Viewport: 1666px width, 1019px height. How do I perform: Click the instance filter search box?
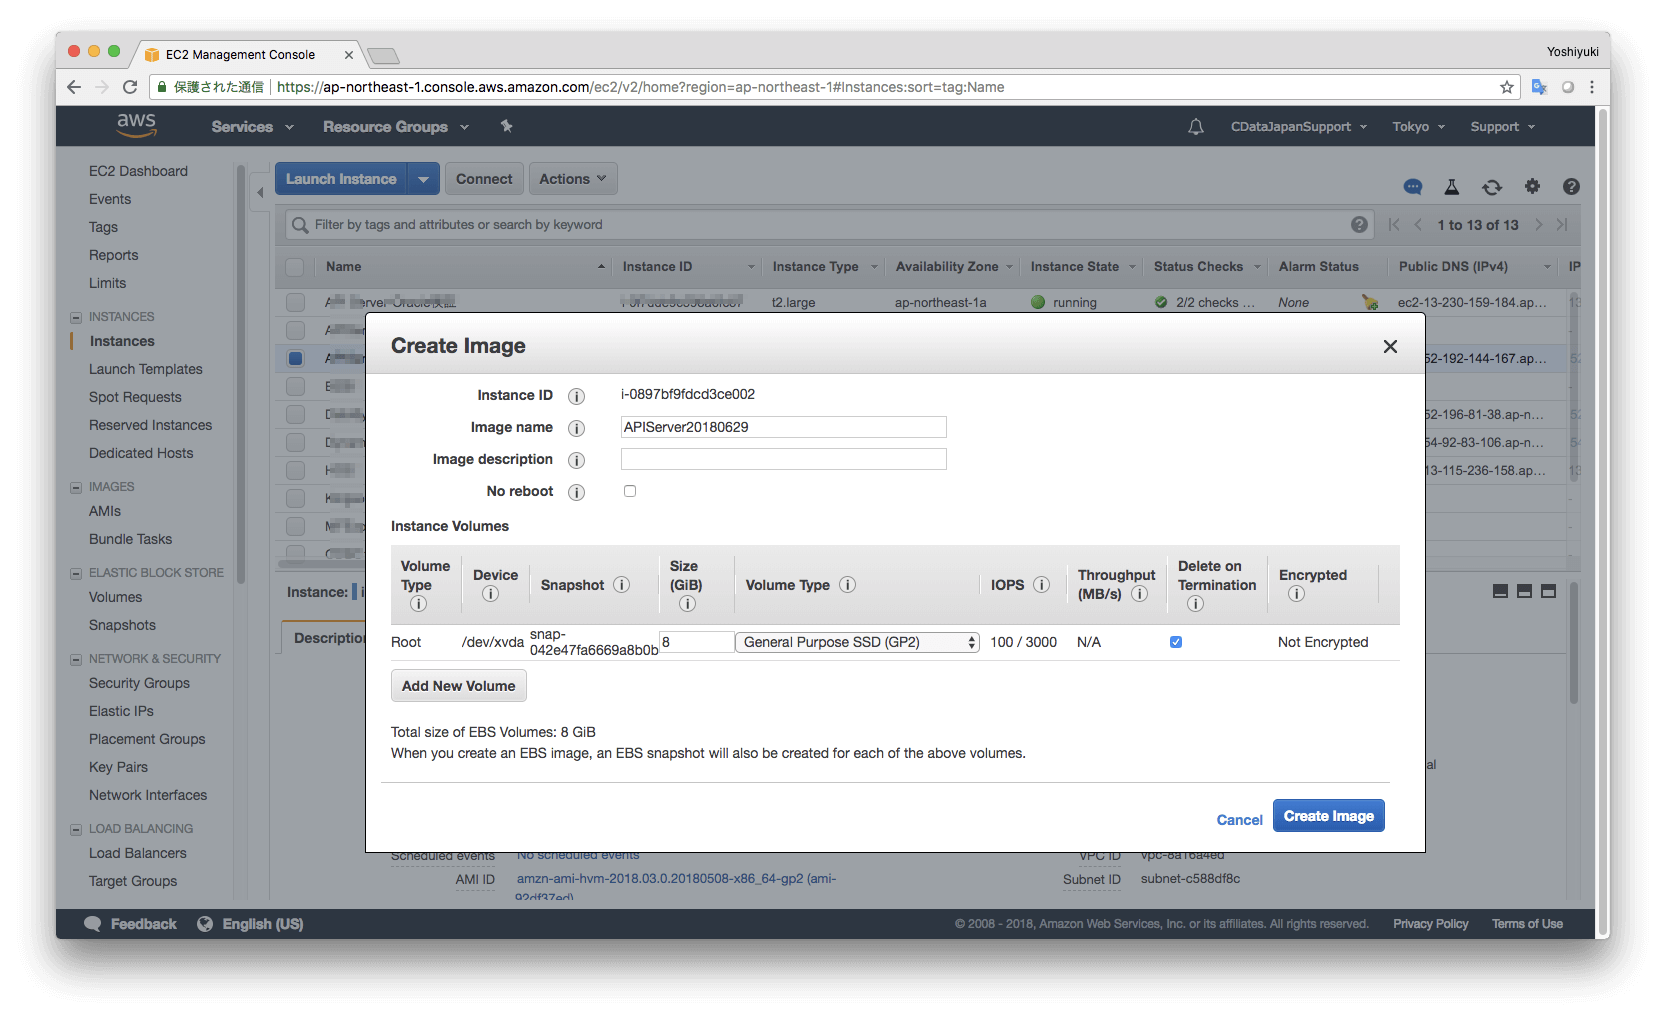828,225
